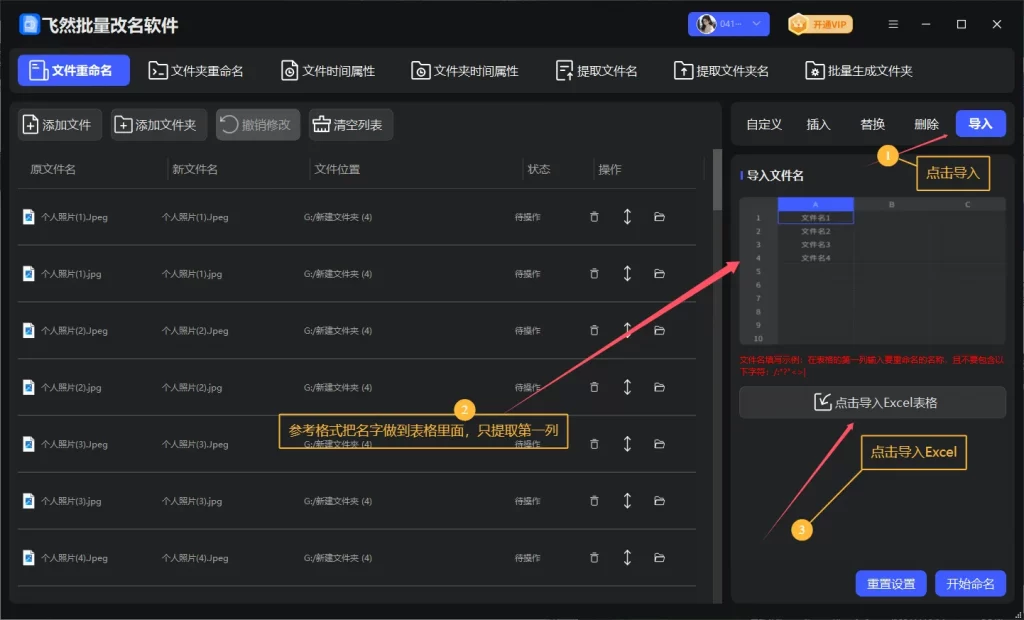Click the 重置设置 button

tap(891, 583)
